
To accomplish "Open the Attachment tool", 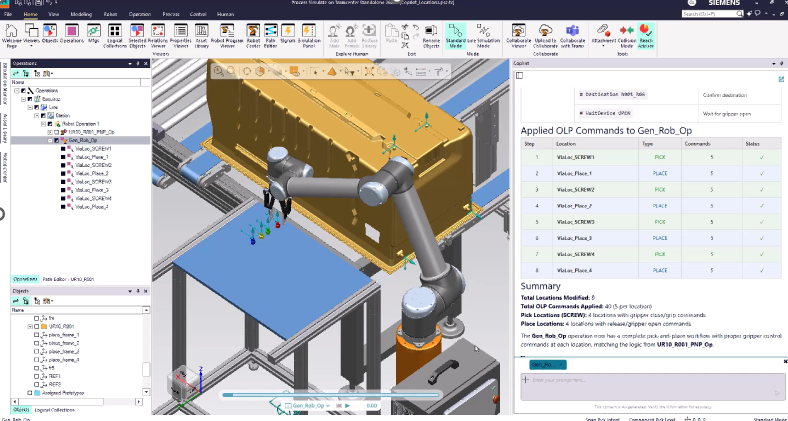I will tap(604, 35).
